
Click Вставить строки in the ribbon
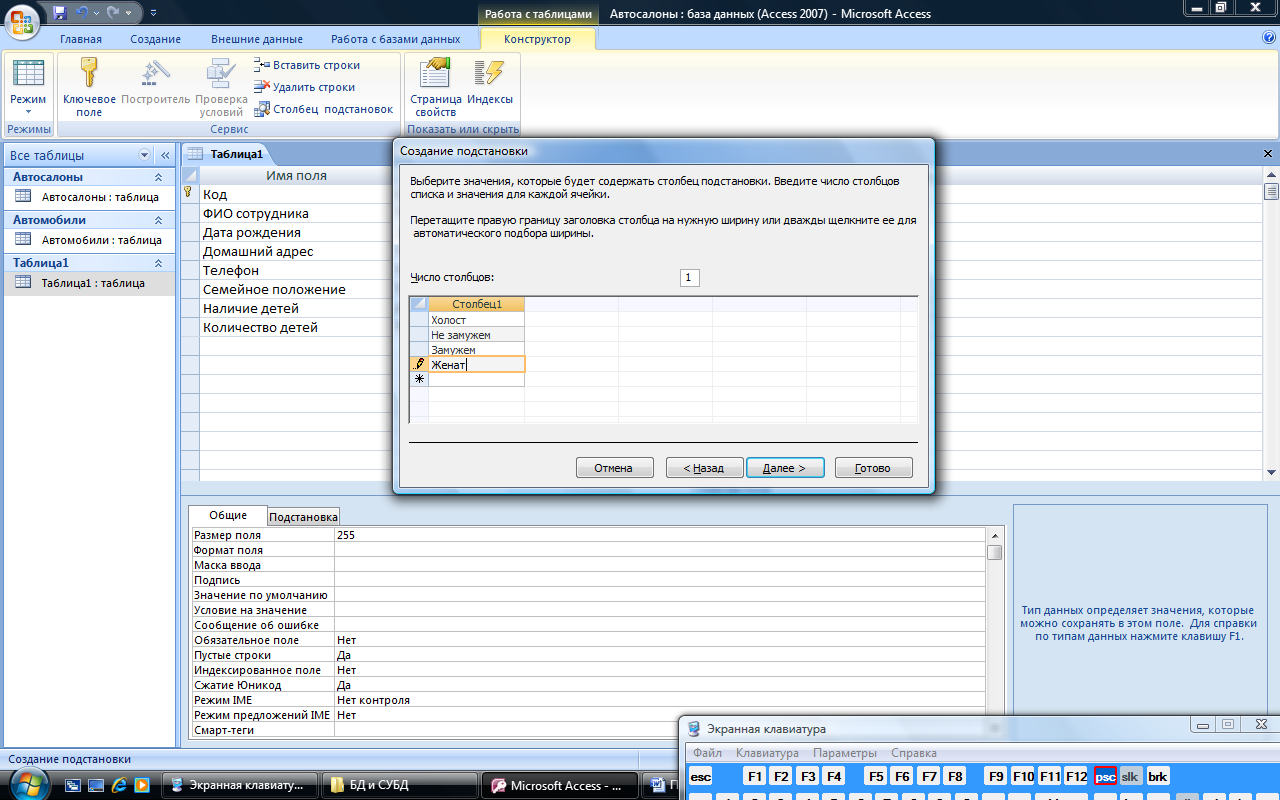coord(307,65)
